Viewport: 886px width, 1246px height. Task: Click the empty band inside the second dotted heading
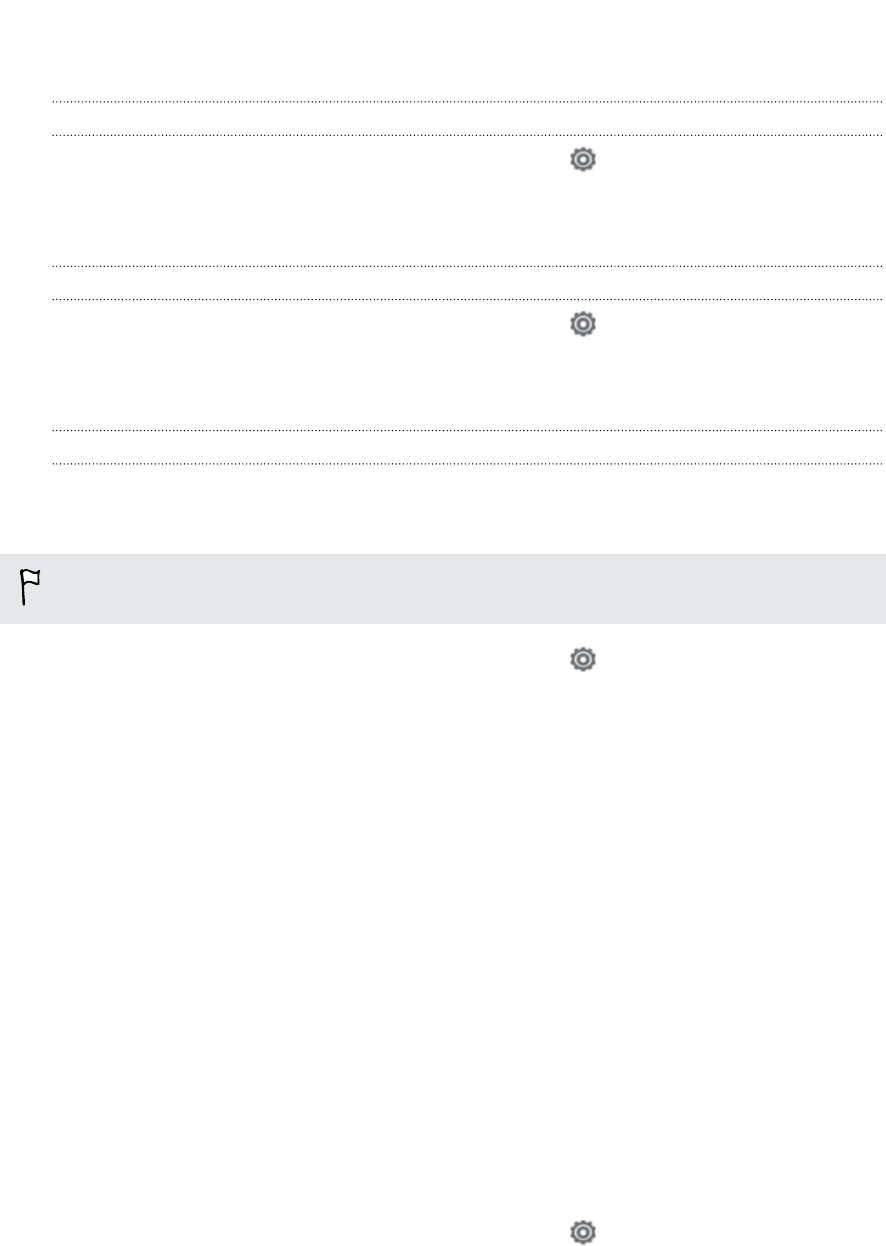click(467, 282)
